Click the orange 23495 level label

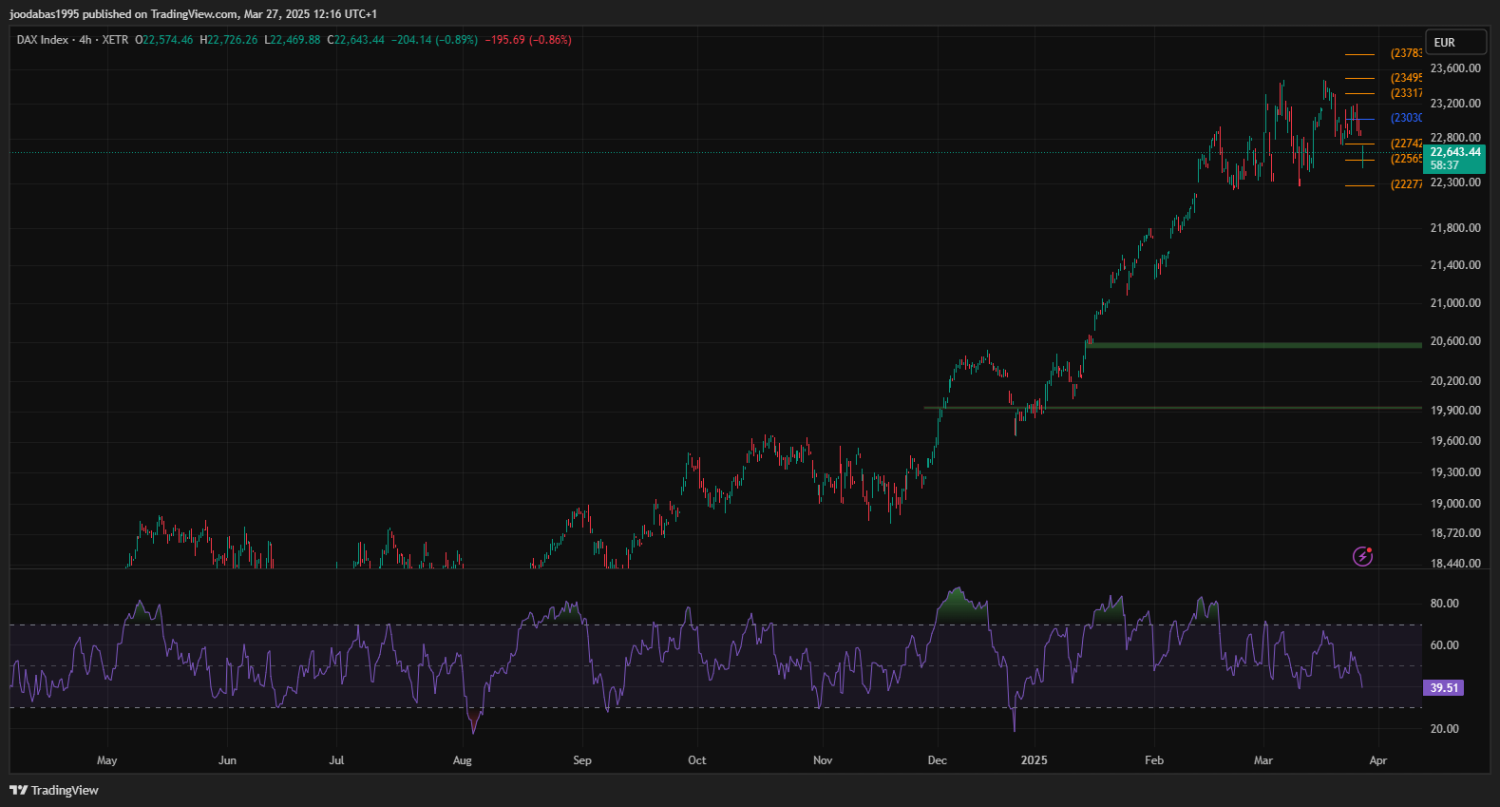pos(1405,78)
